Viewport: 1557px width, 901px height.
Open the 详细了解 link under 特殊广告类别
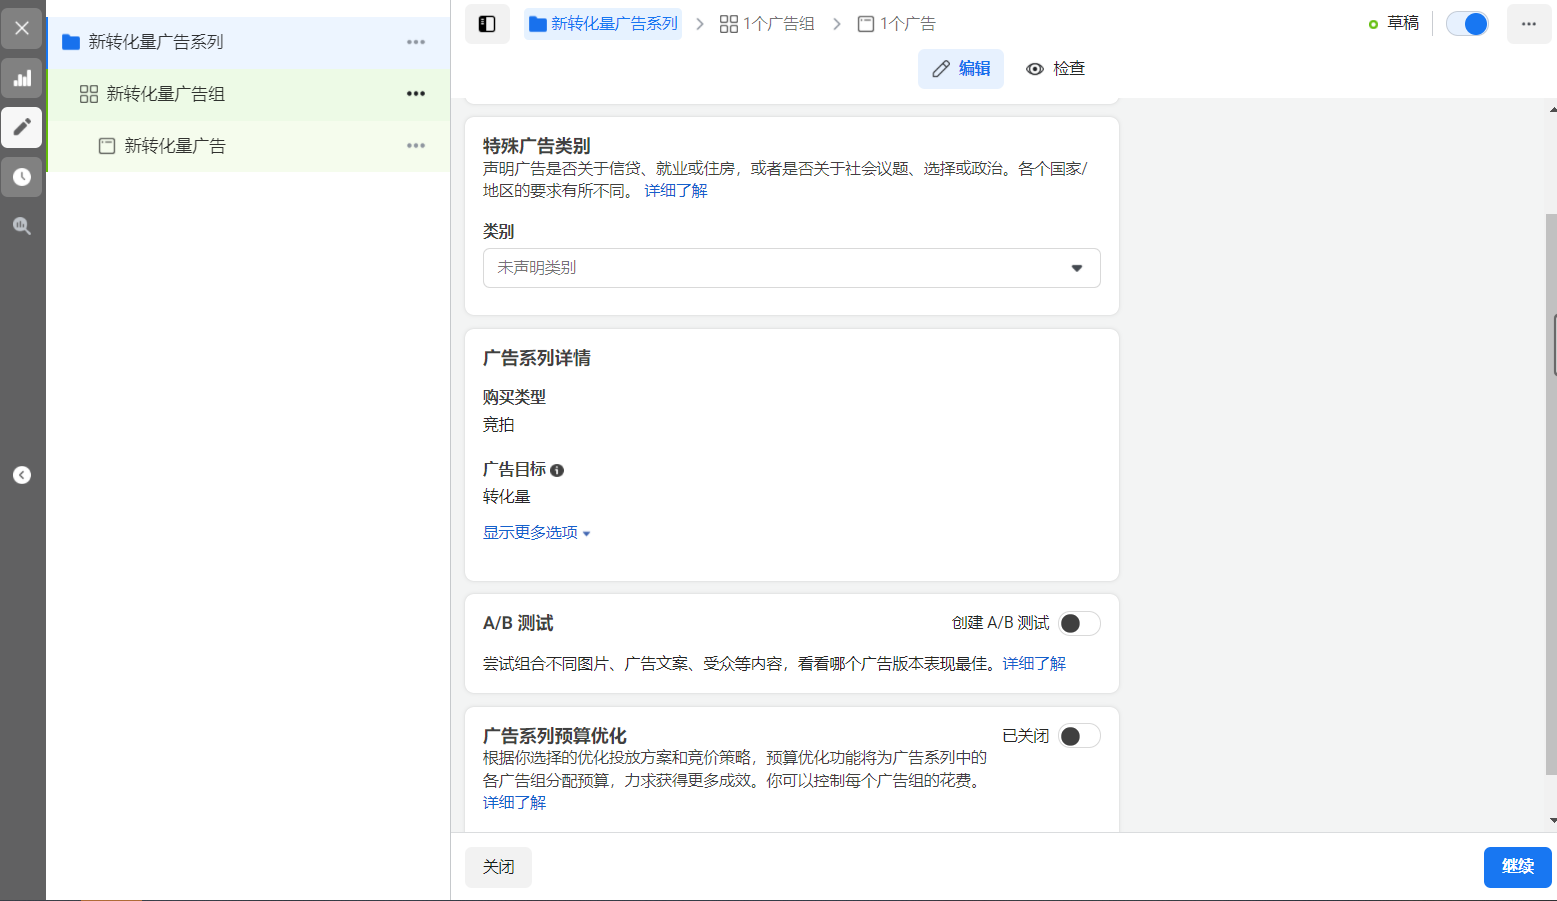pyautogui.click(x=674, y=190)
